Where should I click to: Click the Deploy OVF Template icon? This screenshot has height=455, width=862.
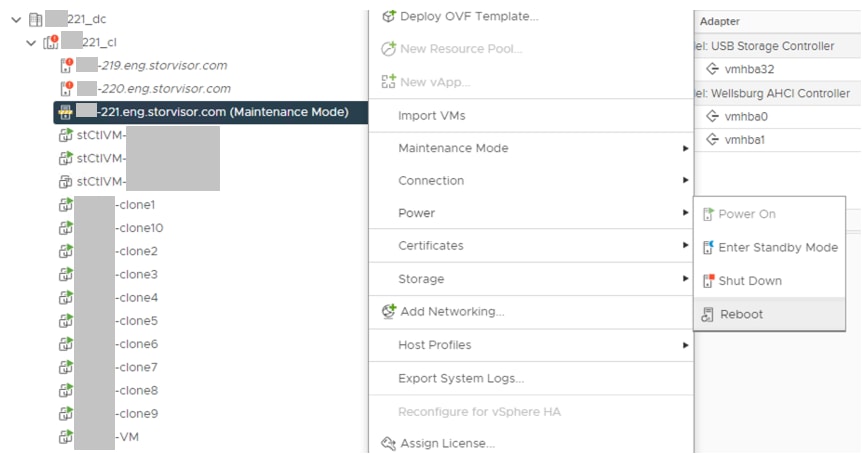point(389,16)
